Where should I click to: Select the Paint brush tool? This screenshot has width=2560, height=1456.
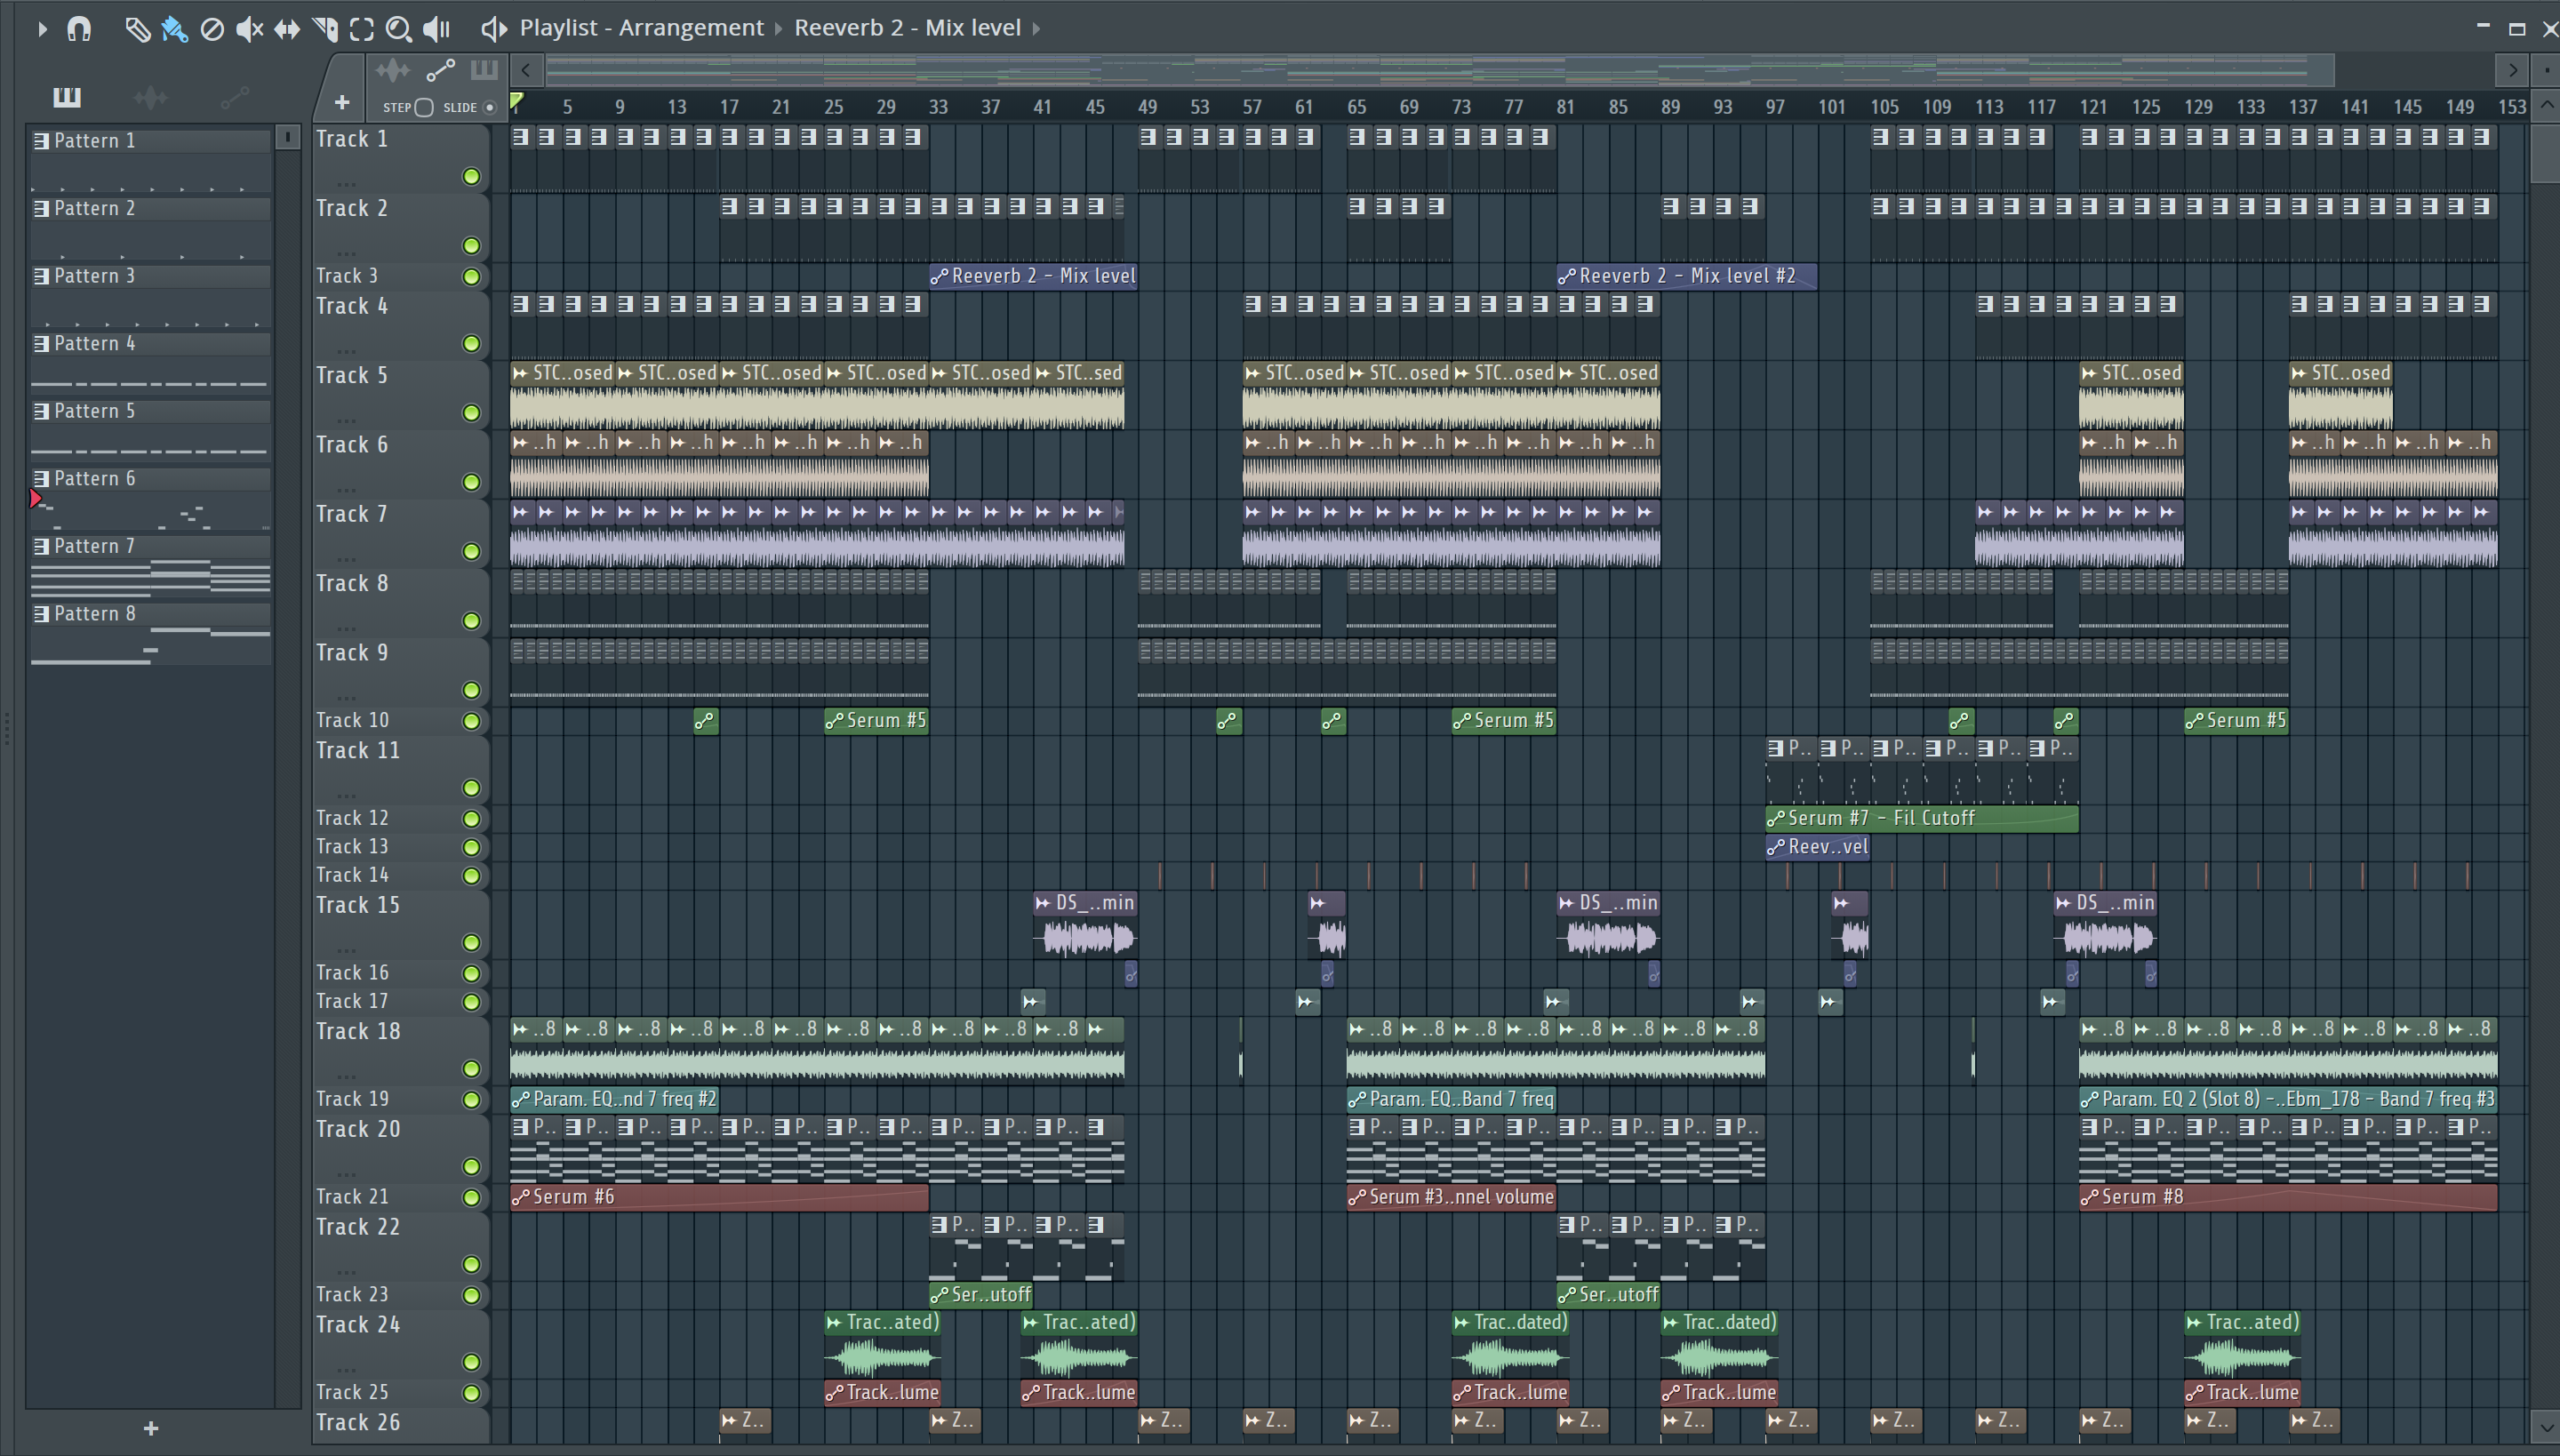click(x=174, y=29)
